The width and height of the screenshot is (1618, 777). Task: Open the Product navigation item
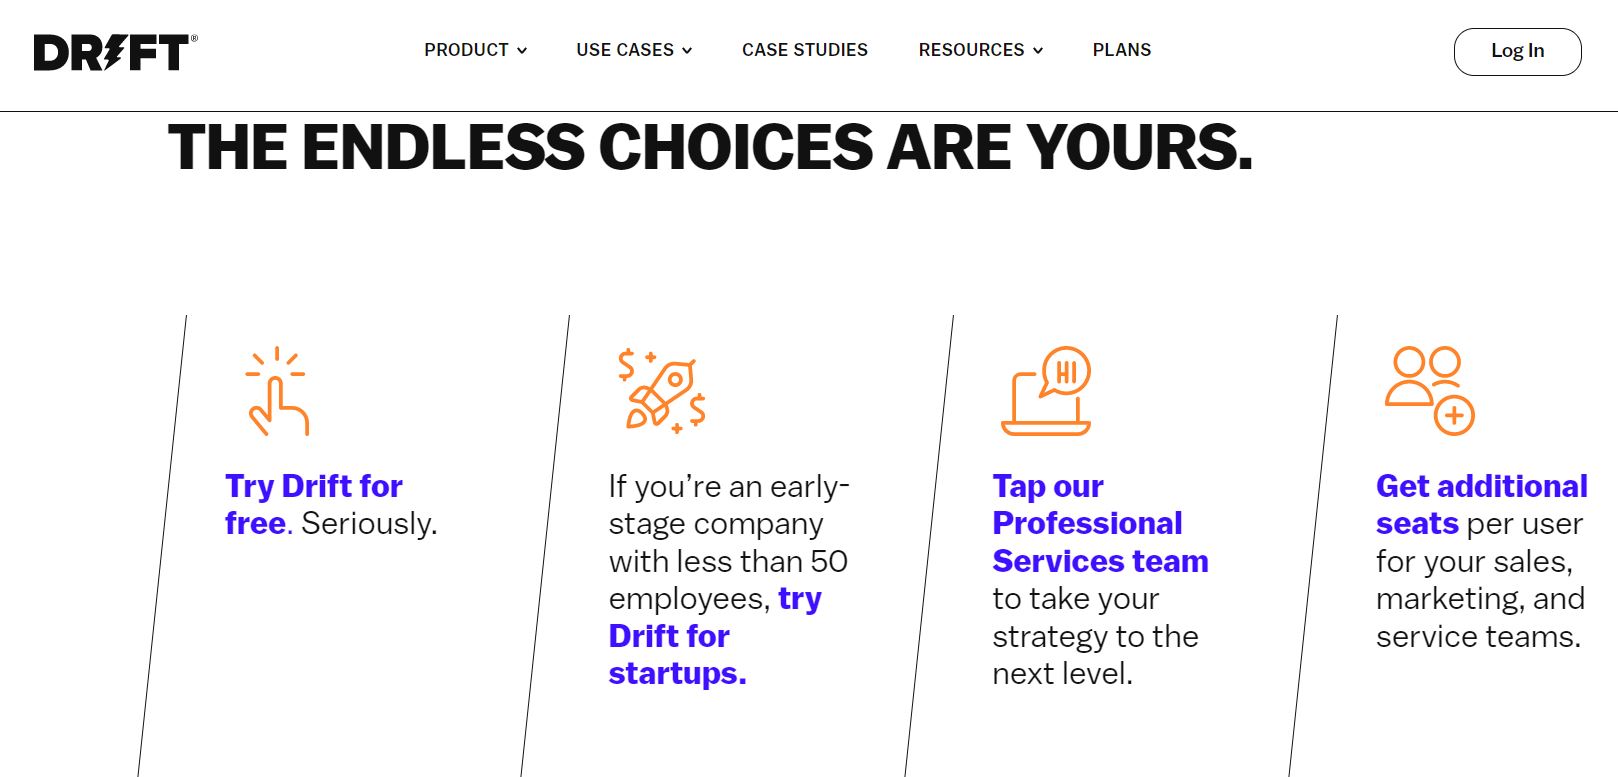tap(466, 50)
